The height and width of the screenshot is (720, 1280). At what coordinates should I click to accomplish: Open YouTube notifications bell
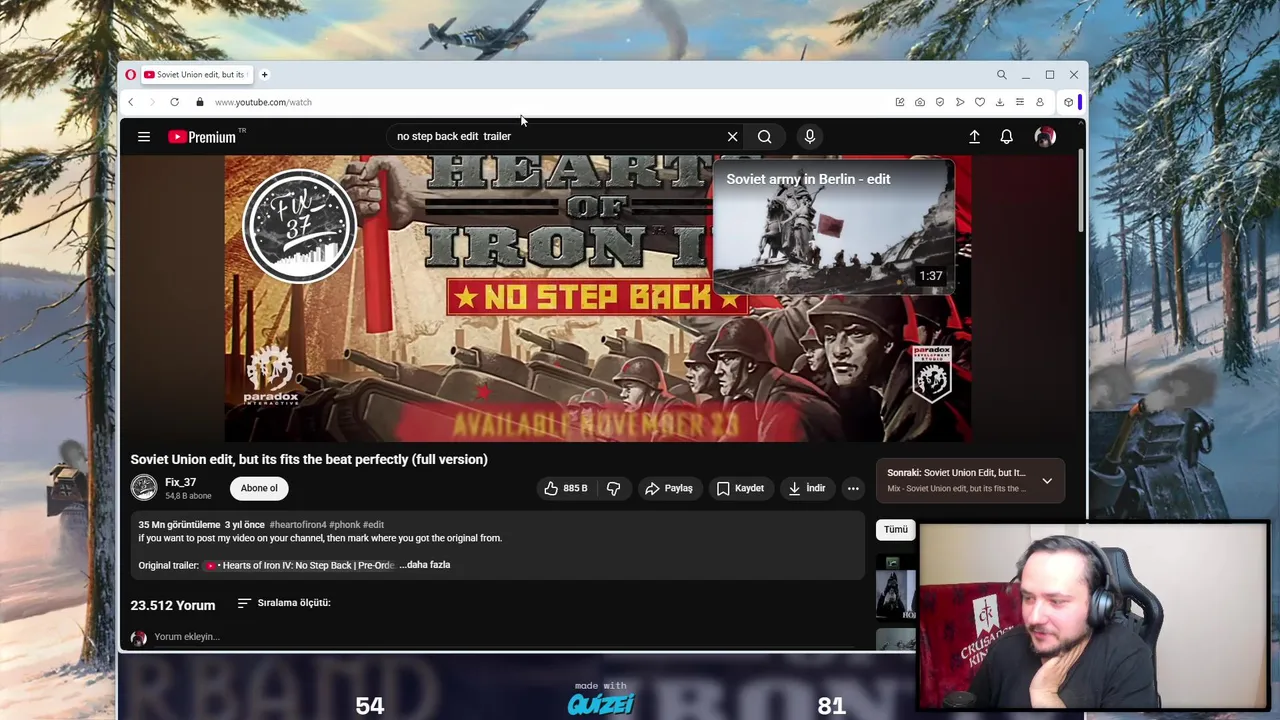click(1007, 137)
